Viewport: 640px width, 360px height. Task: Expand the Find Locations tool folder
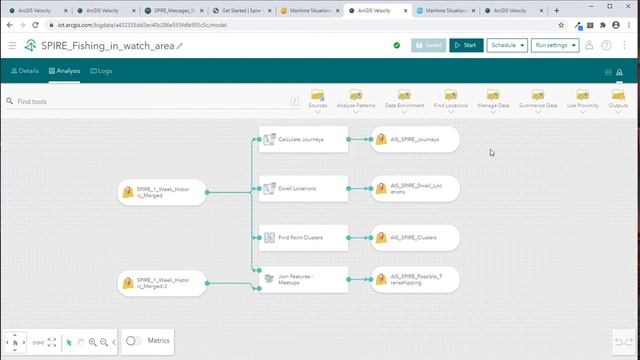click(451, 100)
